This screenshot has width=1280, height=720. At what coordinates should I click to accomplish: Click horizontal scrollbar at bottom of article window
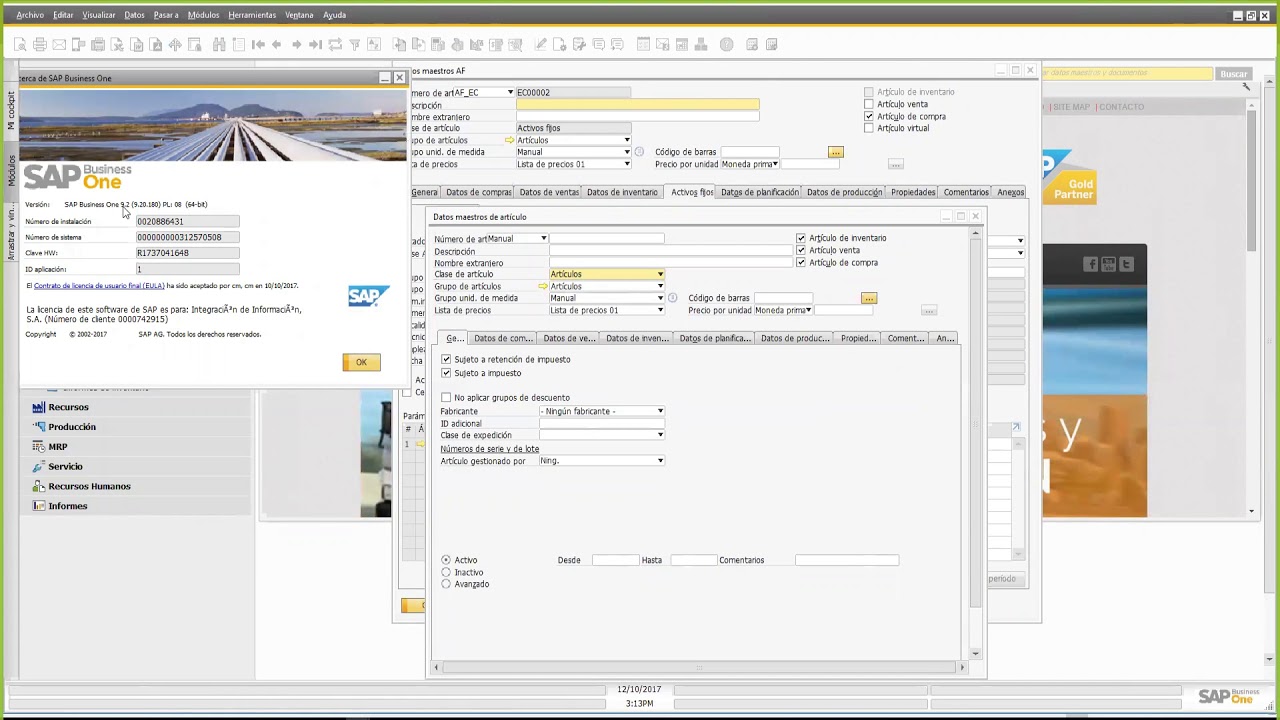(x=698, y=667)
